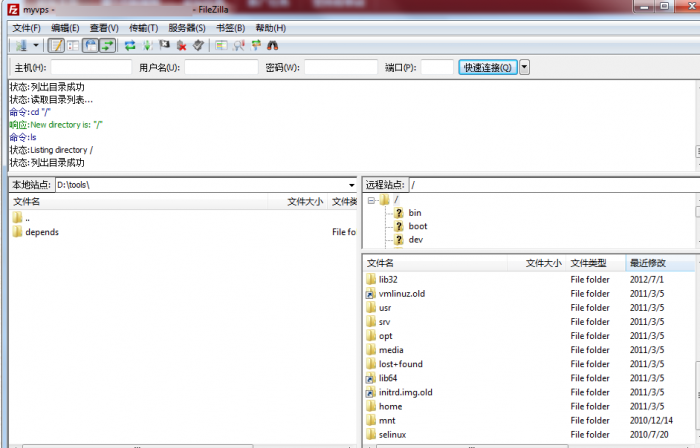
Task: Open the 服务器(S) menu
Action: (187, 28)
